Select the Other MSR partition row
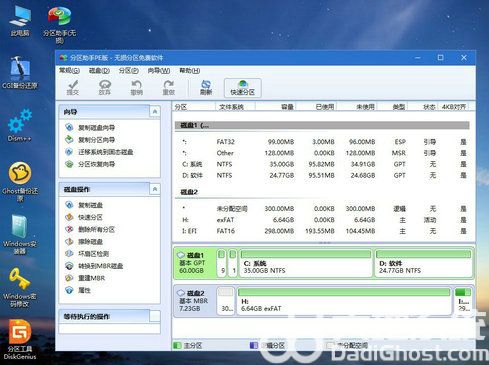489x365 pixels. pos(322,153)
